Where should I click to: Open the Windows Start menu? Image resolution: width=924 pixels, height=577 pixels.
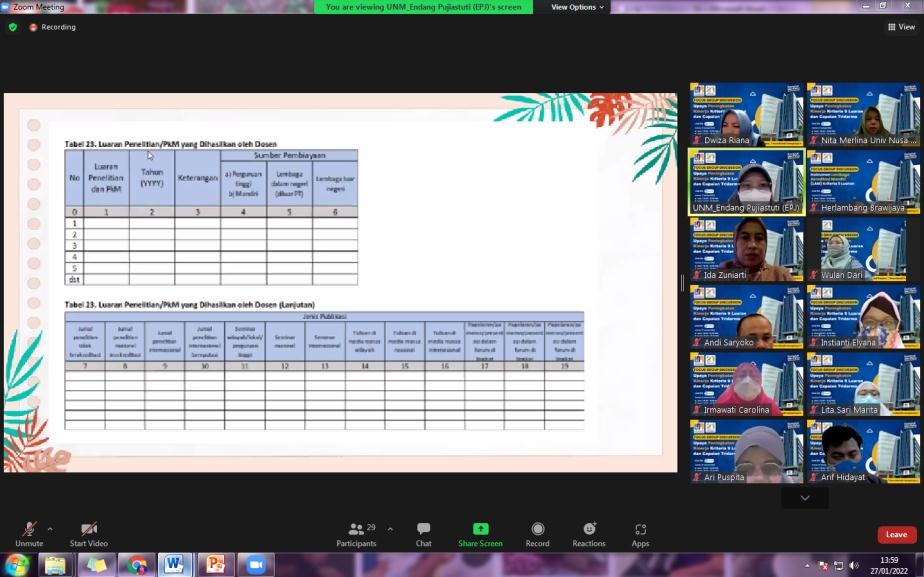point(17,565)
